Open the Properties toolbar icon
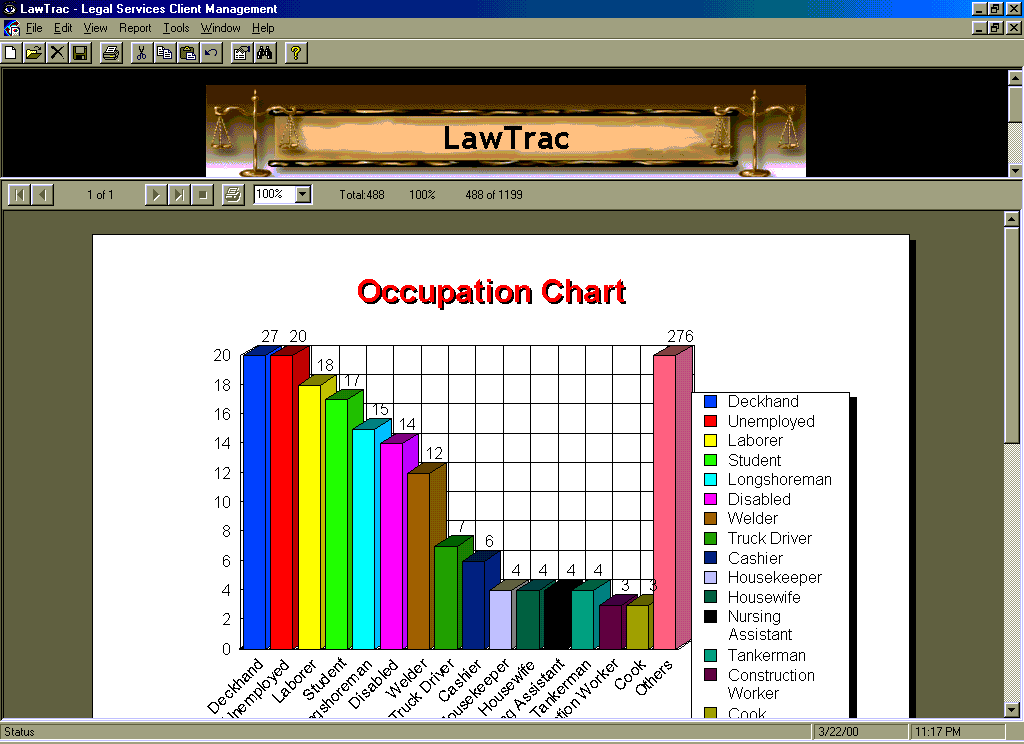Screen dimensions: 1024x744 242,53
